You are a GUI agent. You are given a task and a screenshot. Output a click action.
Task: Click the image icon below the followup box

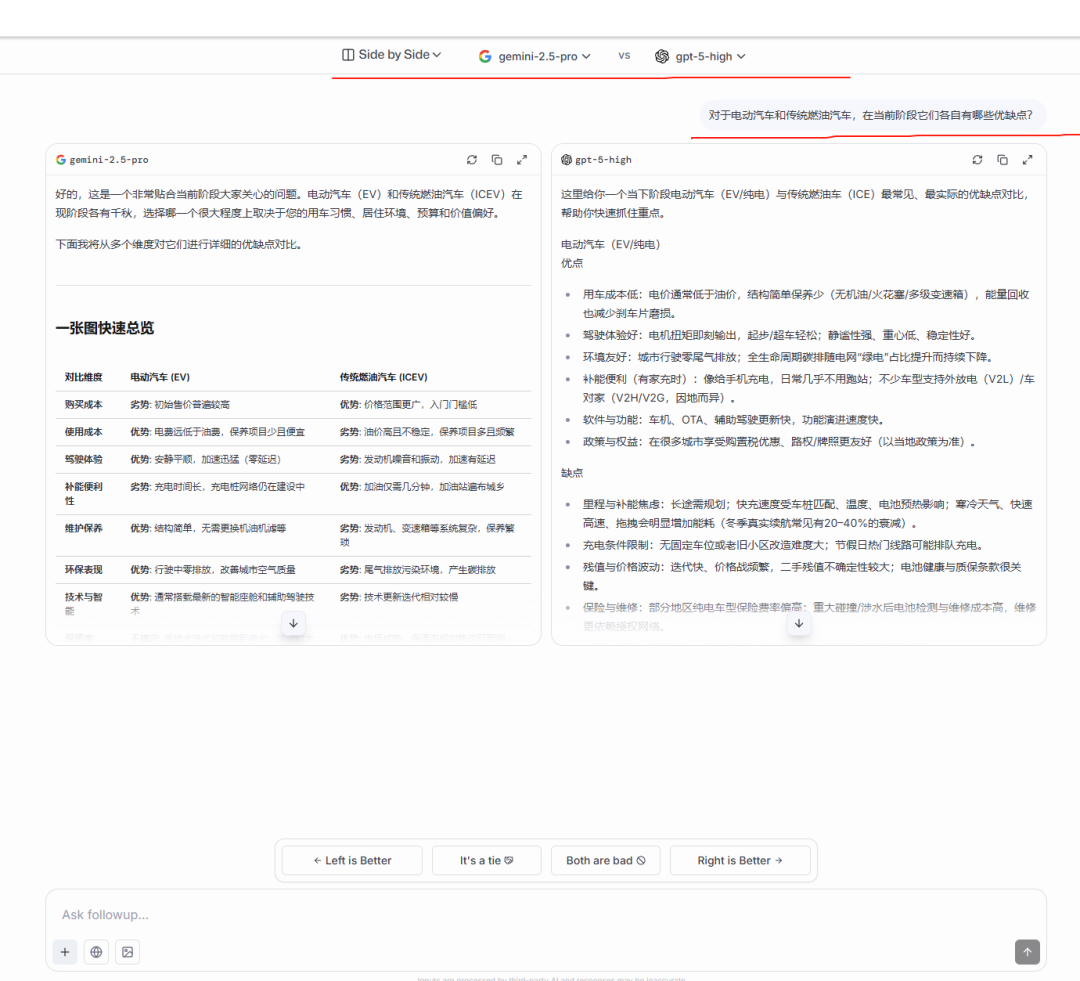point(127,952)
